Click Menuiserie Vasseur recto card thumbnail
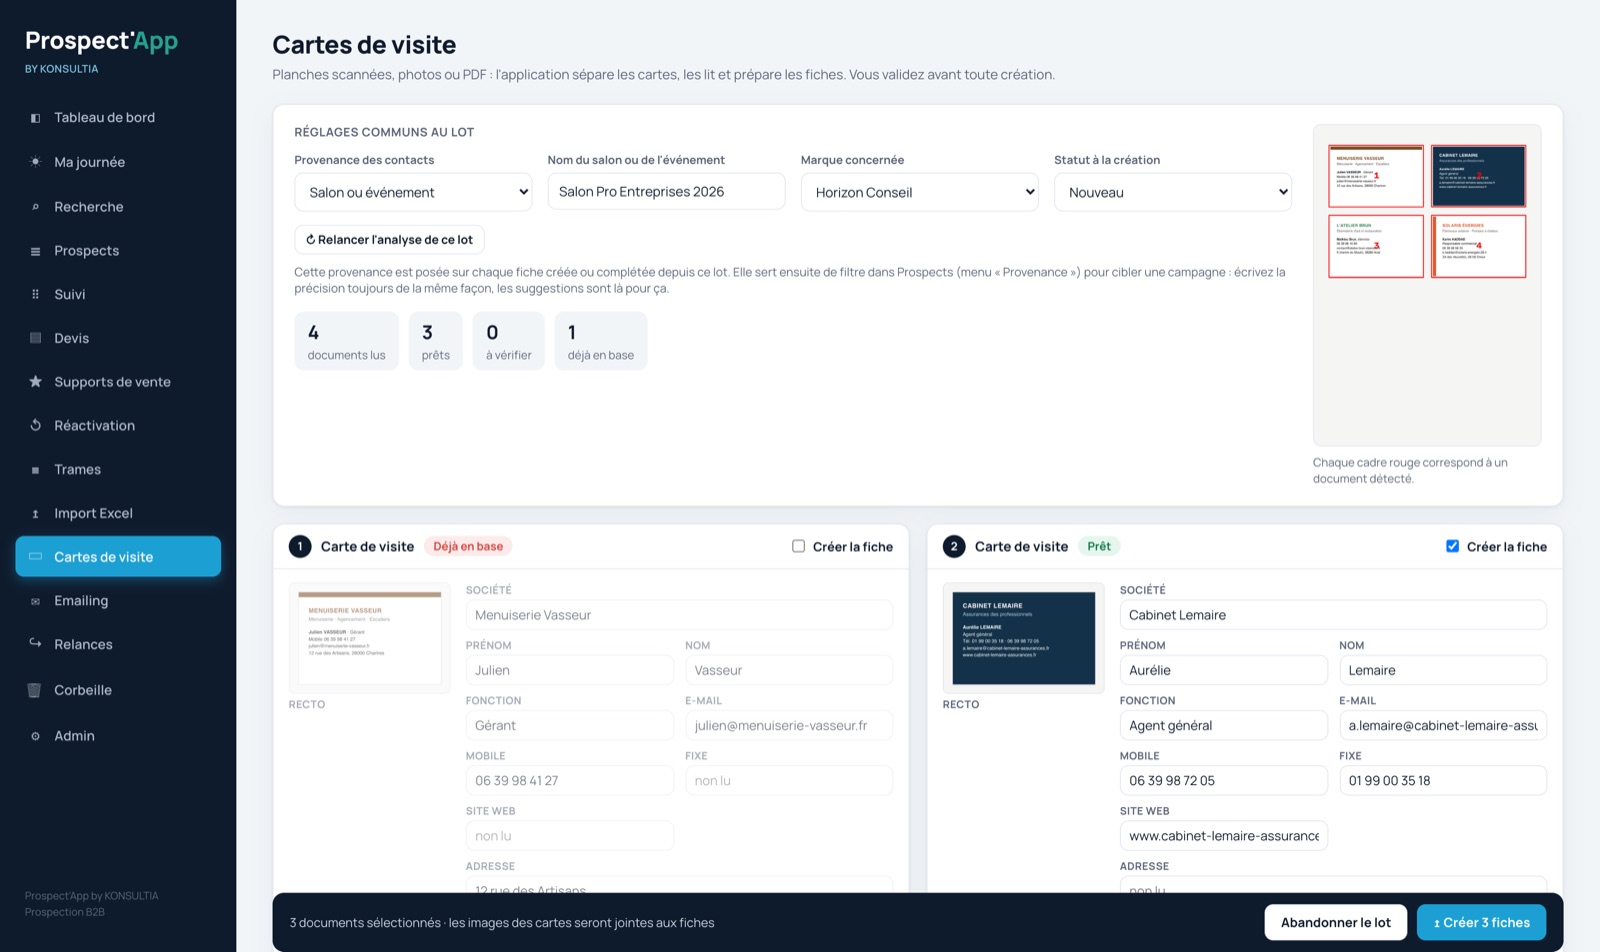The image size is (1600, 952). (370, 638)
